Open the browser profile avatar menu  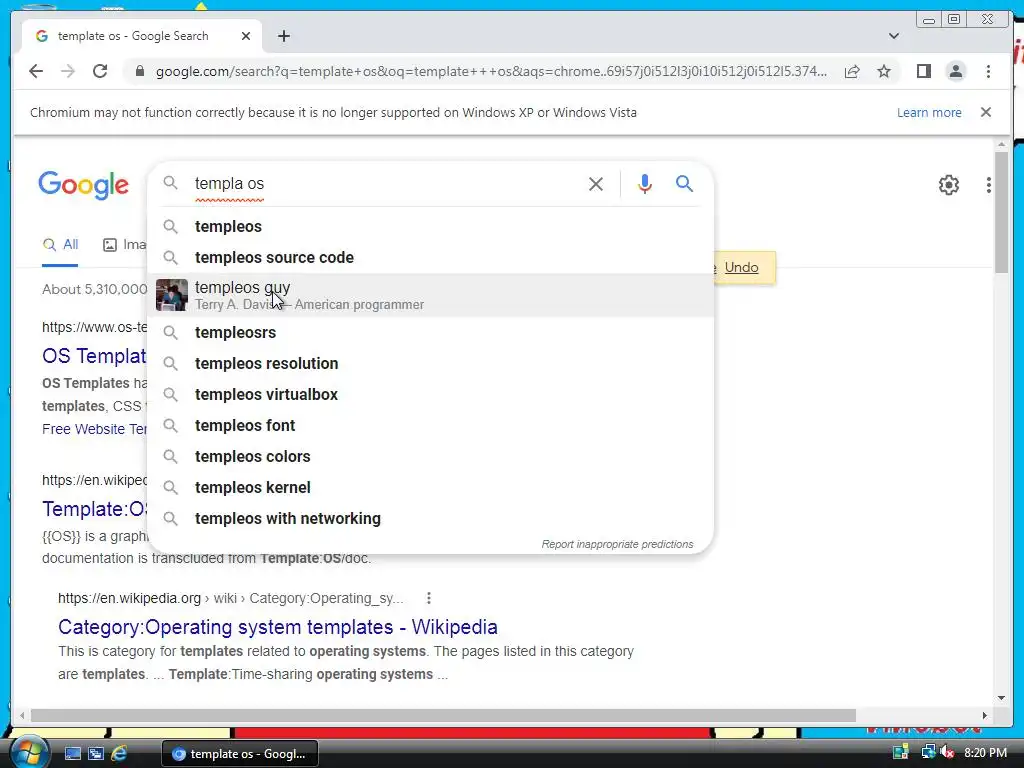[x=955, y=71]
